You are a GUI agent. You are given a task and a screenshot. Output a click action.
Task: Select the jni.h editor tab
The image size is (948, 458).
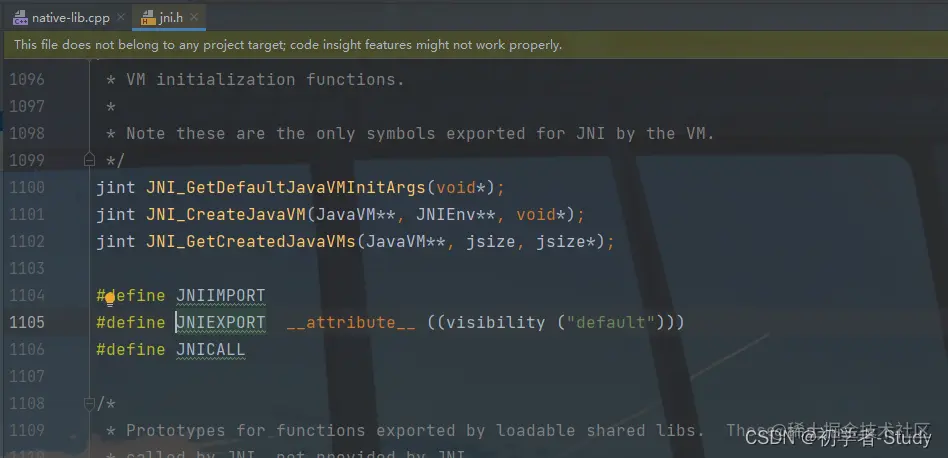[x=168, y=18]
